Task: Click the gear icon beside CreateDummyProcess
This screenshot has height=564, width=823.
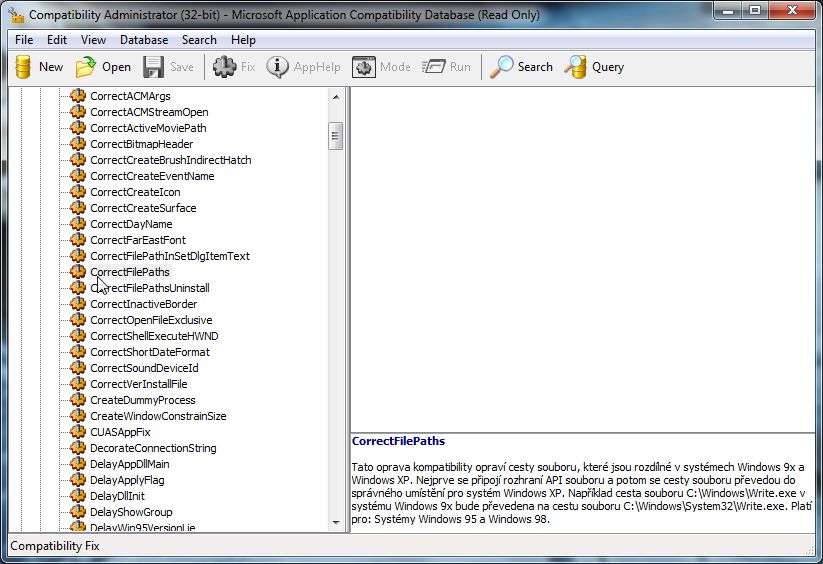Action: click(x=78, y=400)
